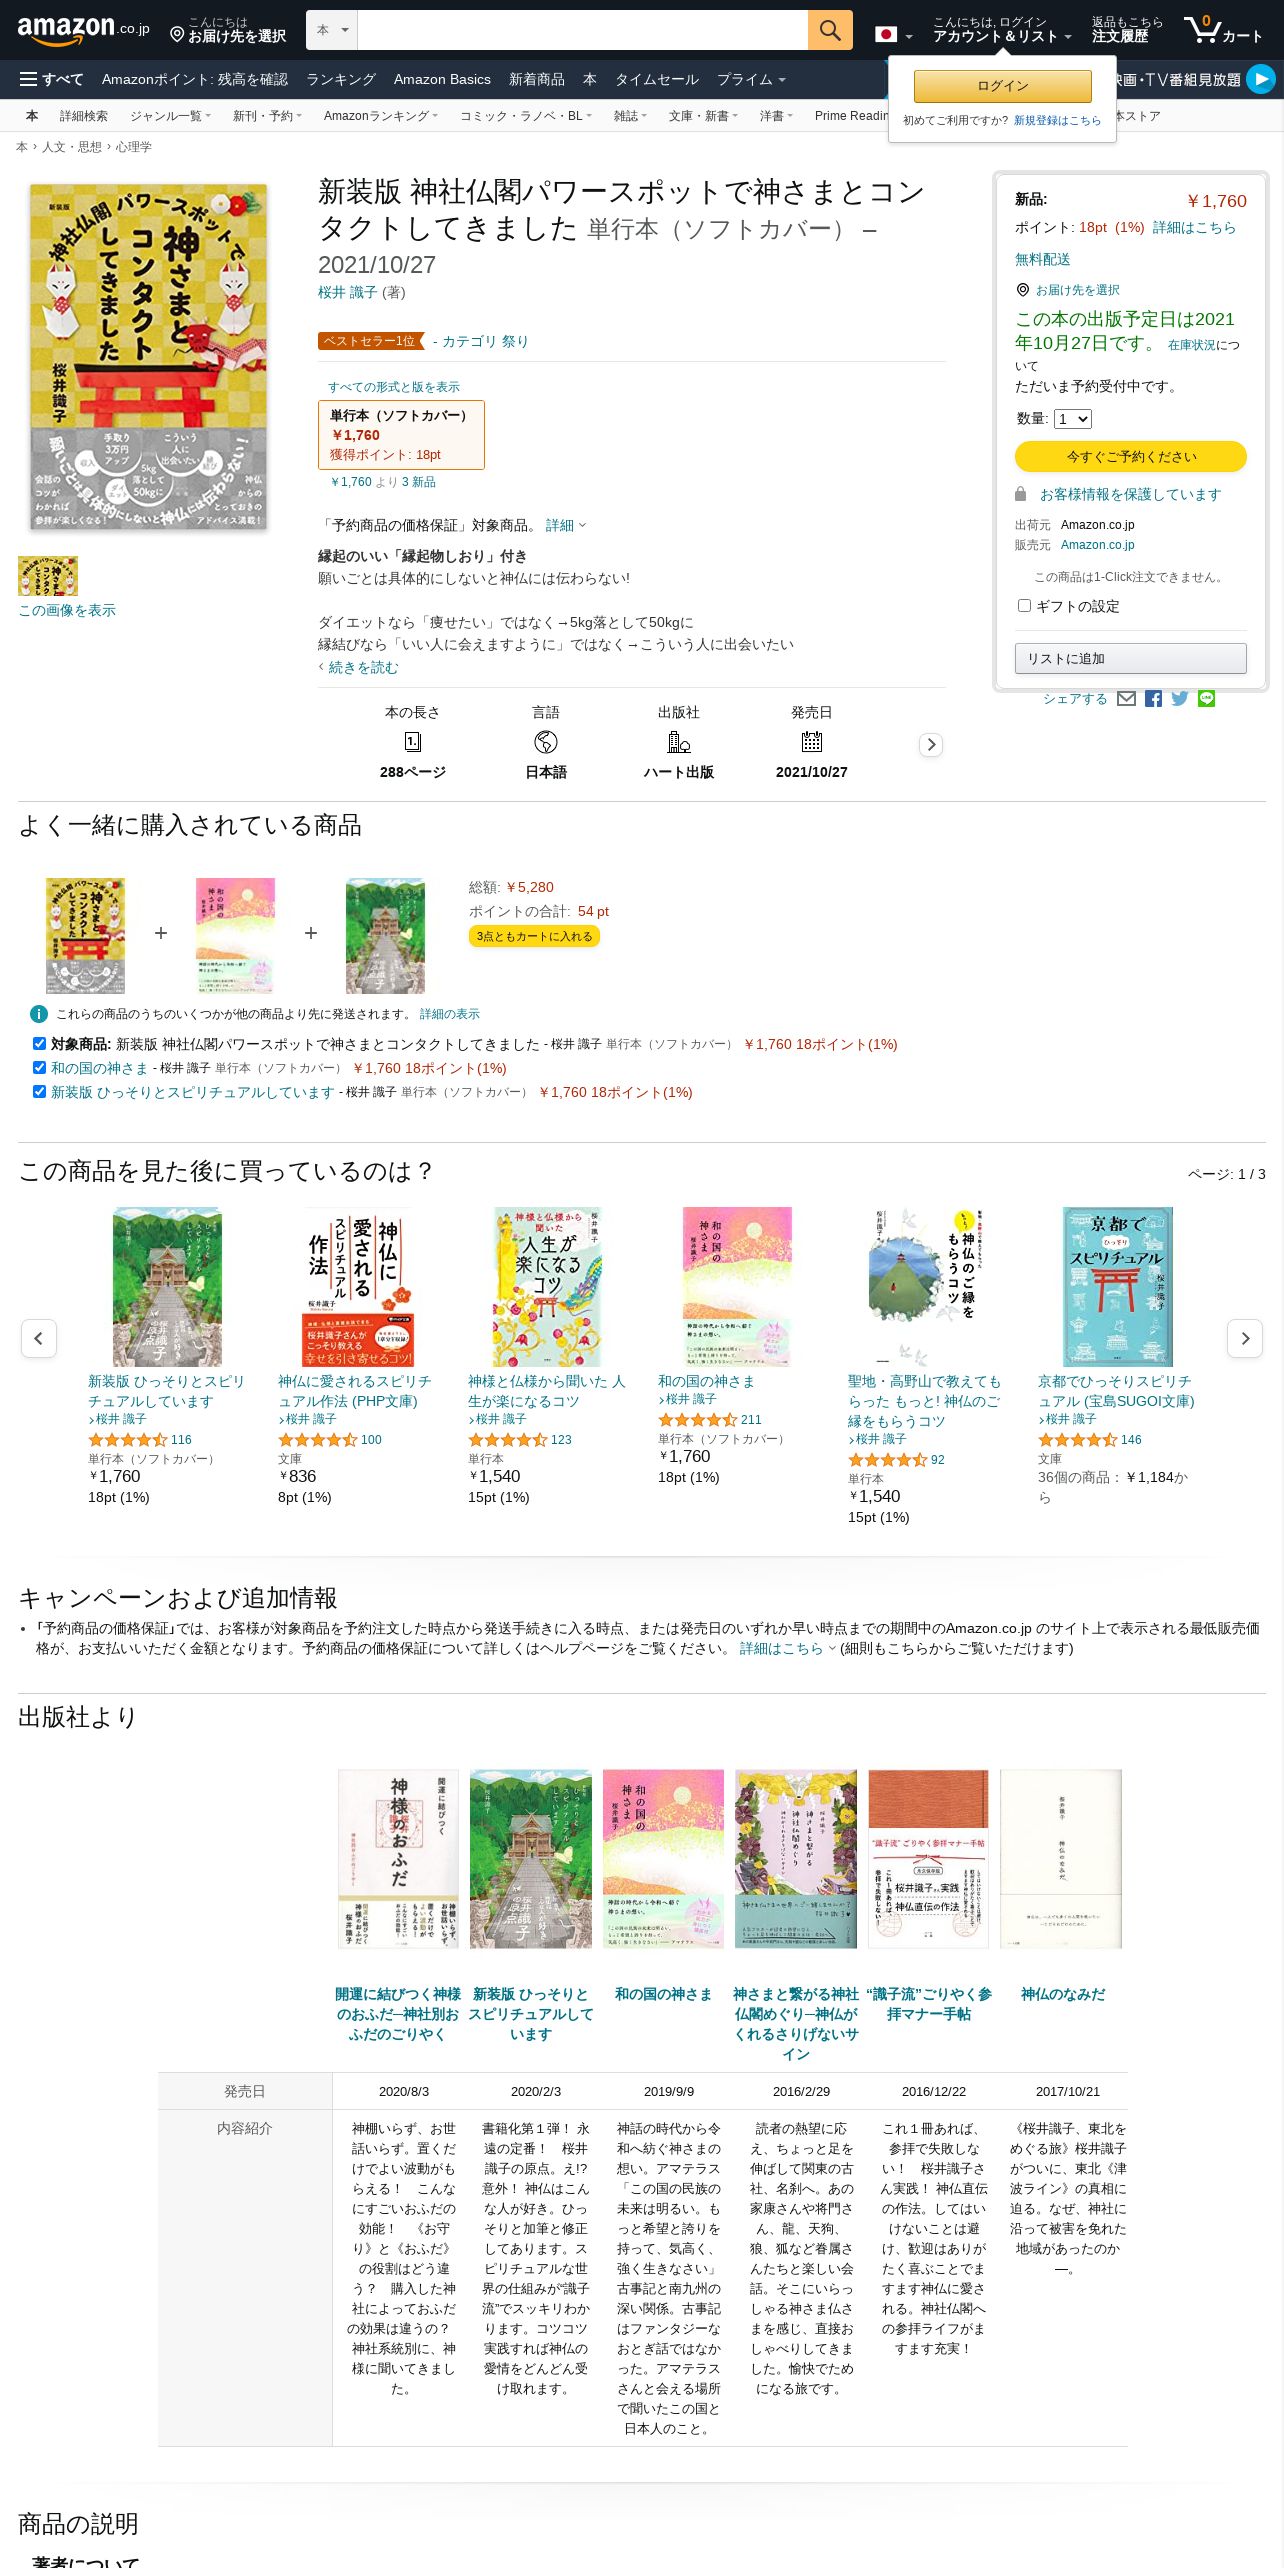This screenshot has height=2568, width=1284.
Task: Uncheck 新装版 ひっそりとスピリチュアル bundle checkbox
Action: click(x=39, y=1092)
